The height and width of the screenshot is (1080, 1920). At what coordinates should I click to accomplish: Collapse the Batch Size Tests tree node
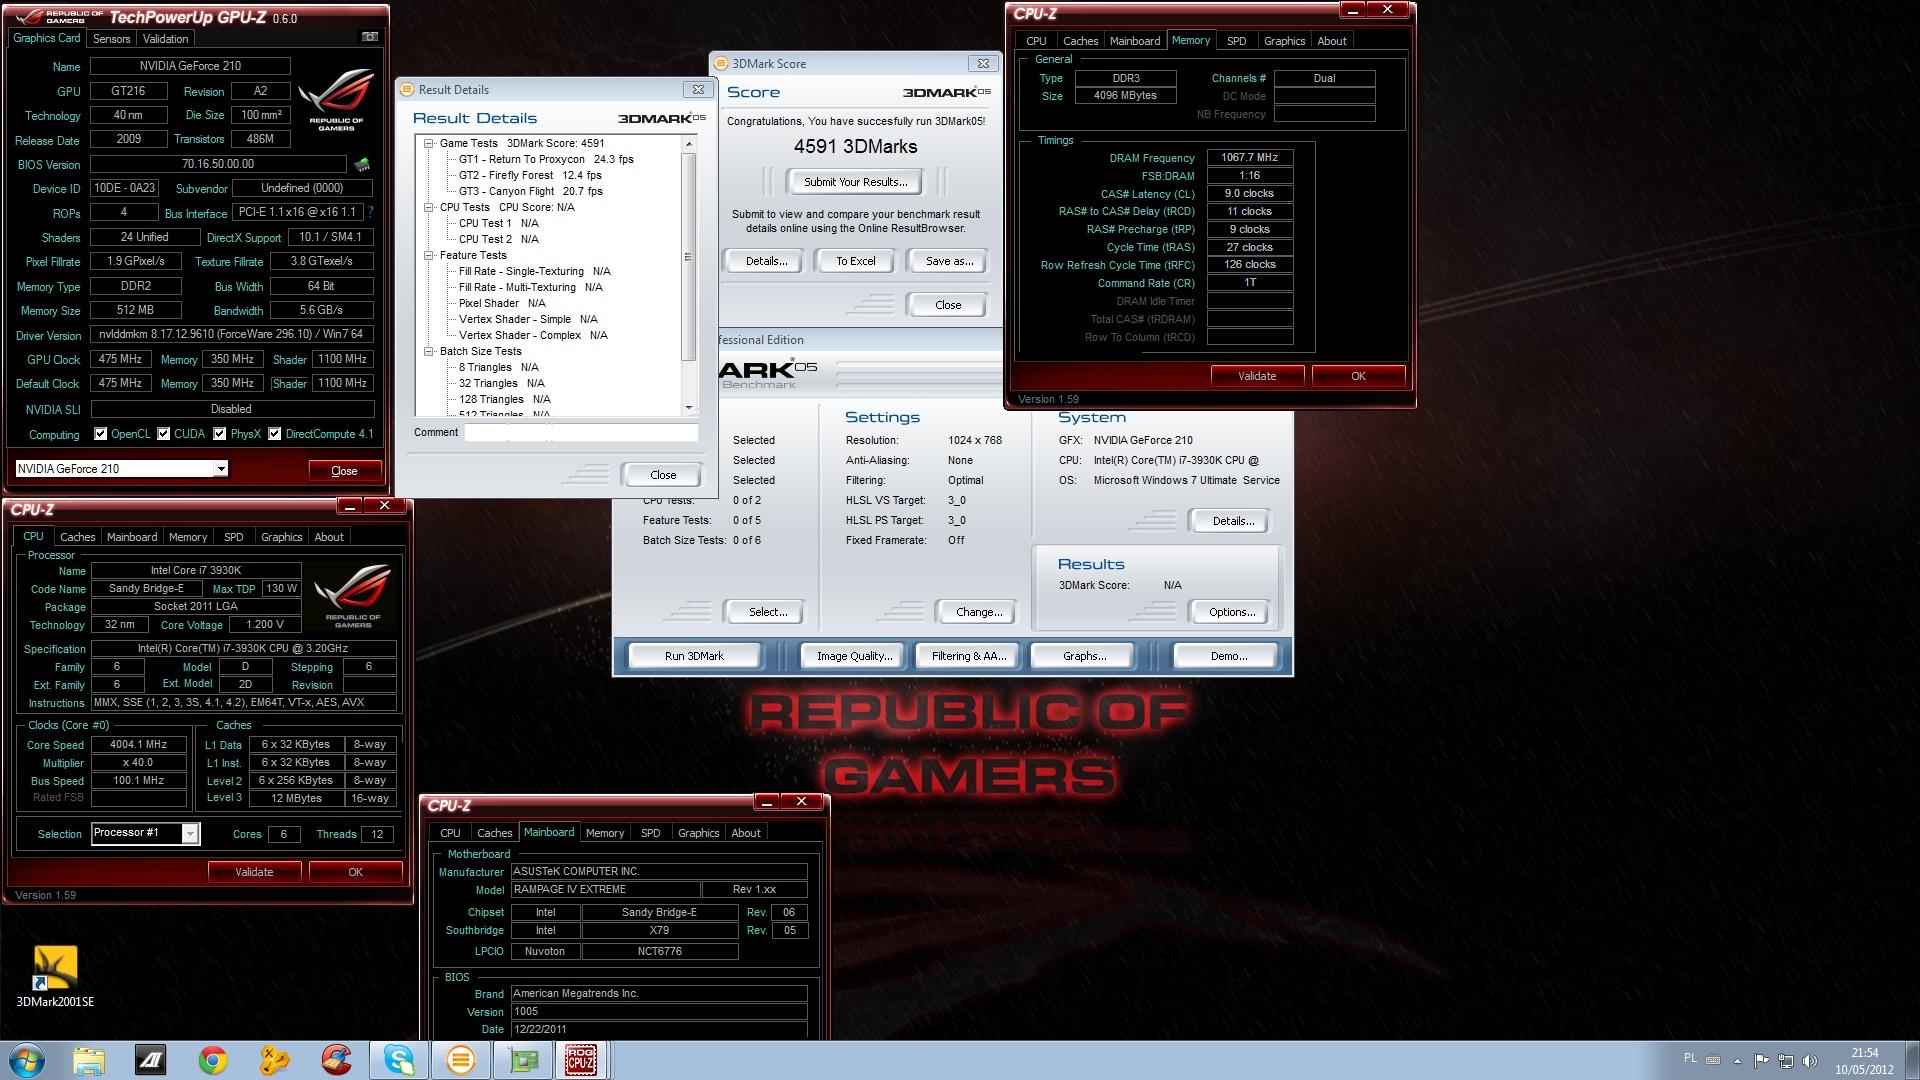pyautogui.click(x=428, y=351)
